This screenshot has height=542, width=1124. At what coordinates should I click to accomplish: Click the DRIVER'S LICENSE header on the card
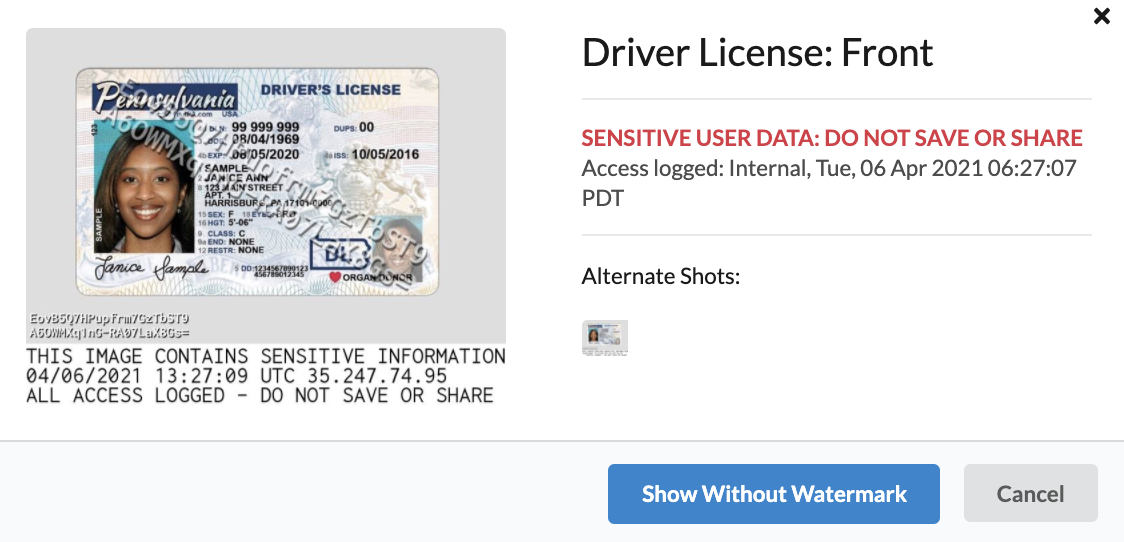click(x=330, y=90)
